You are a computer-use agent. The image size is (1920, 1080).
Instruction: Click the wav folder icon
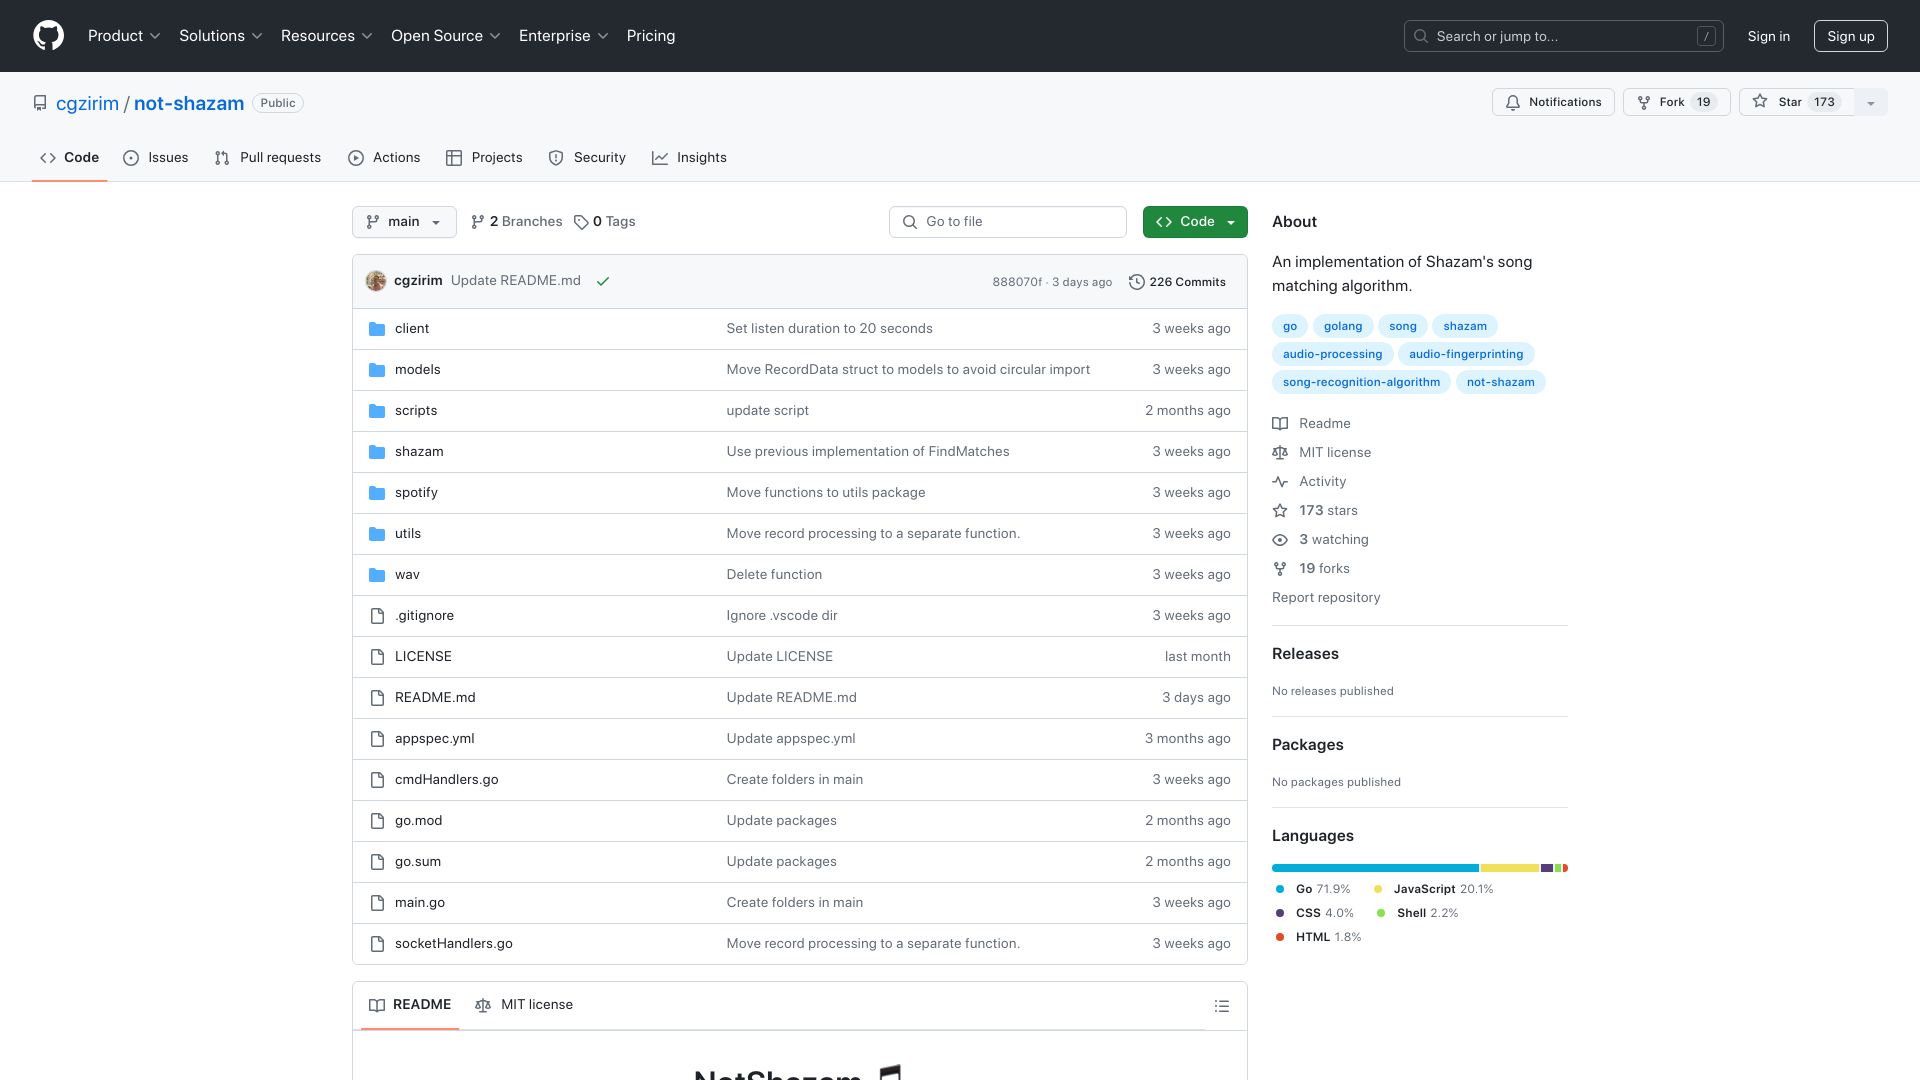tap(377, 575)
